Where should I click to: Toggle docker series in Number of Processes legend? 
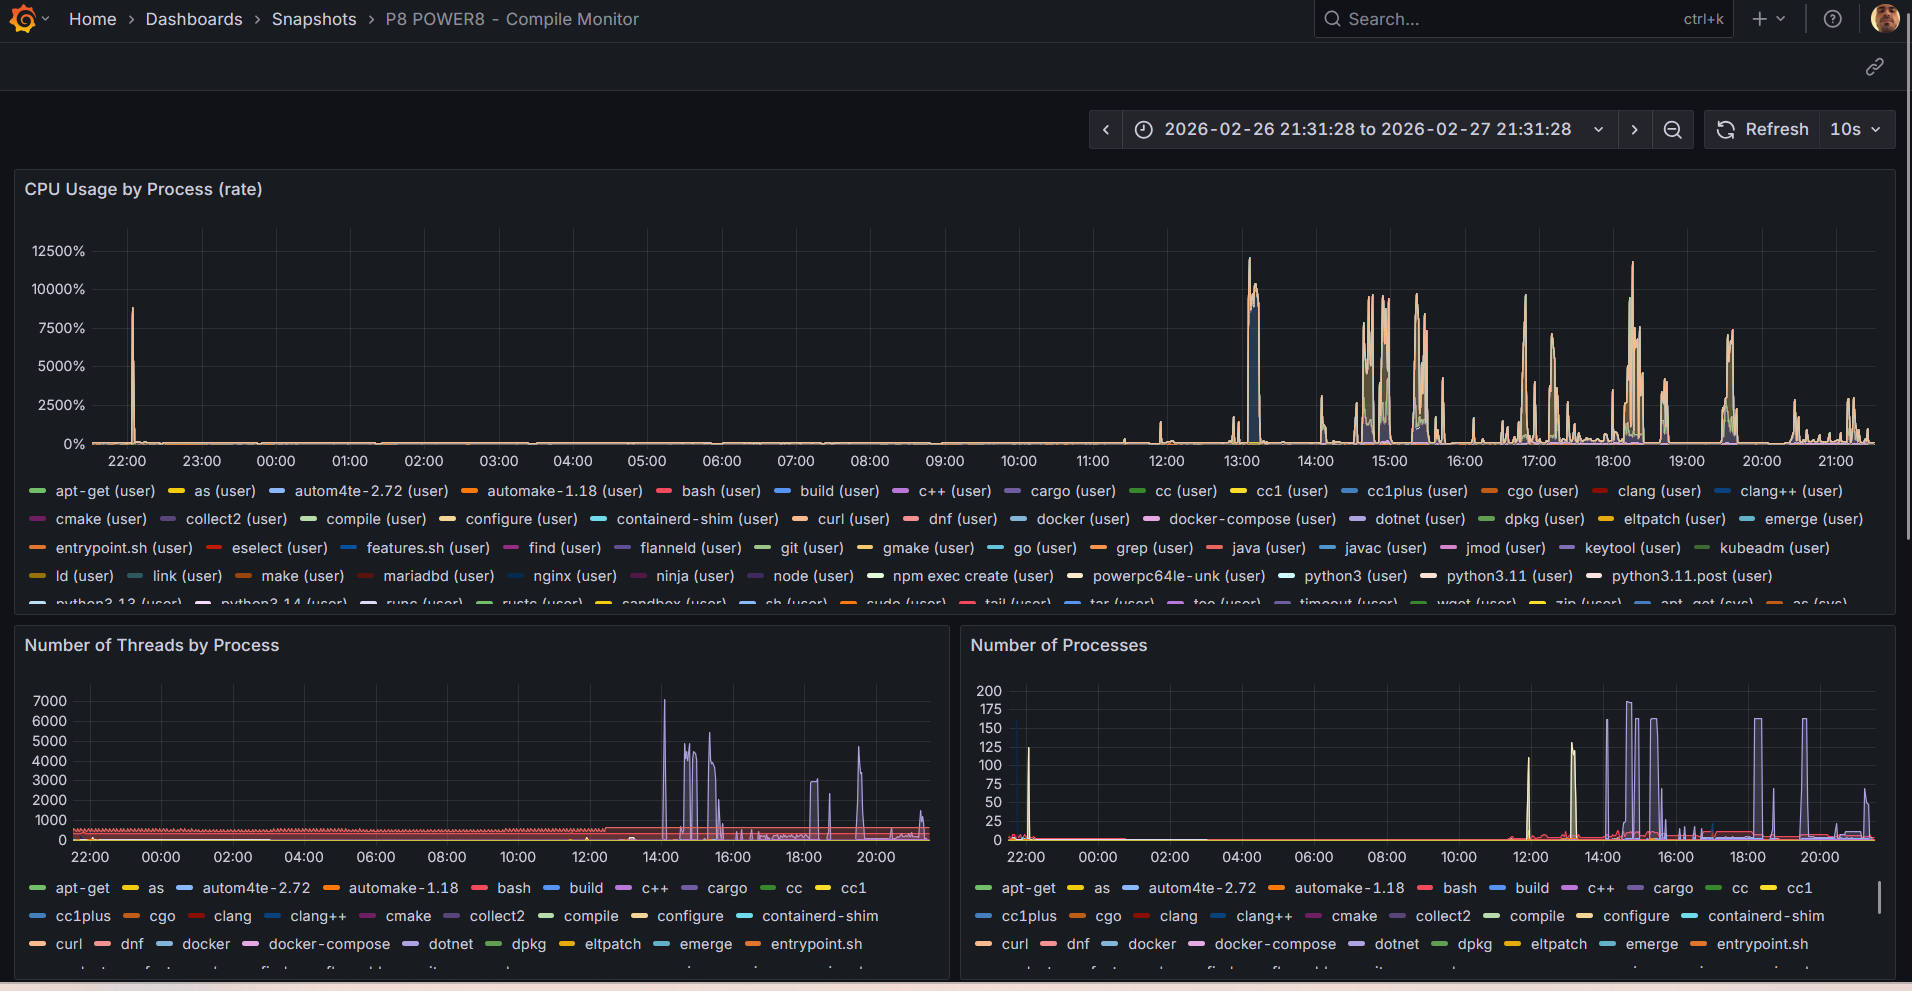click(x=1152, y=944)
